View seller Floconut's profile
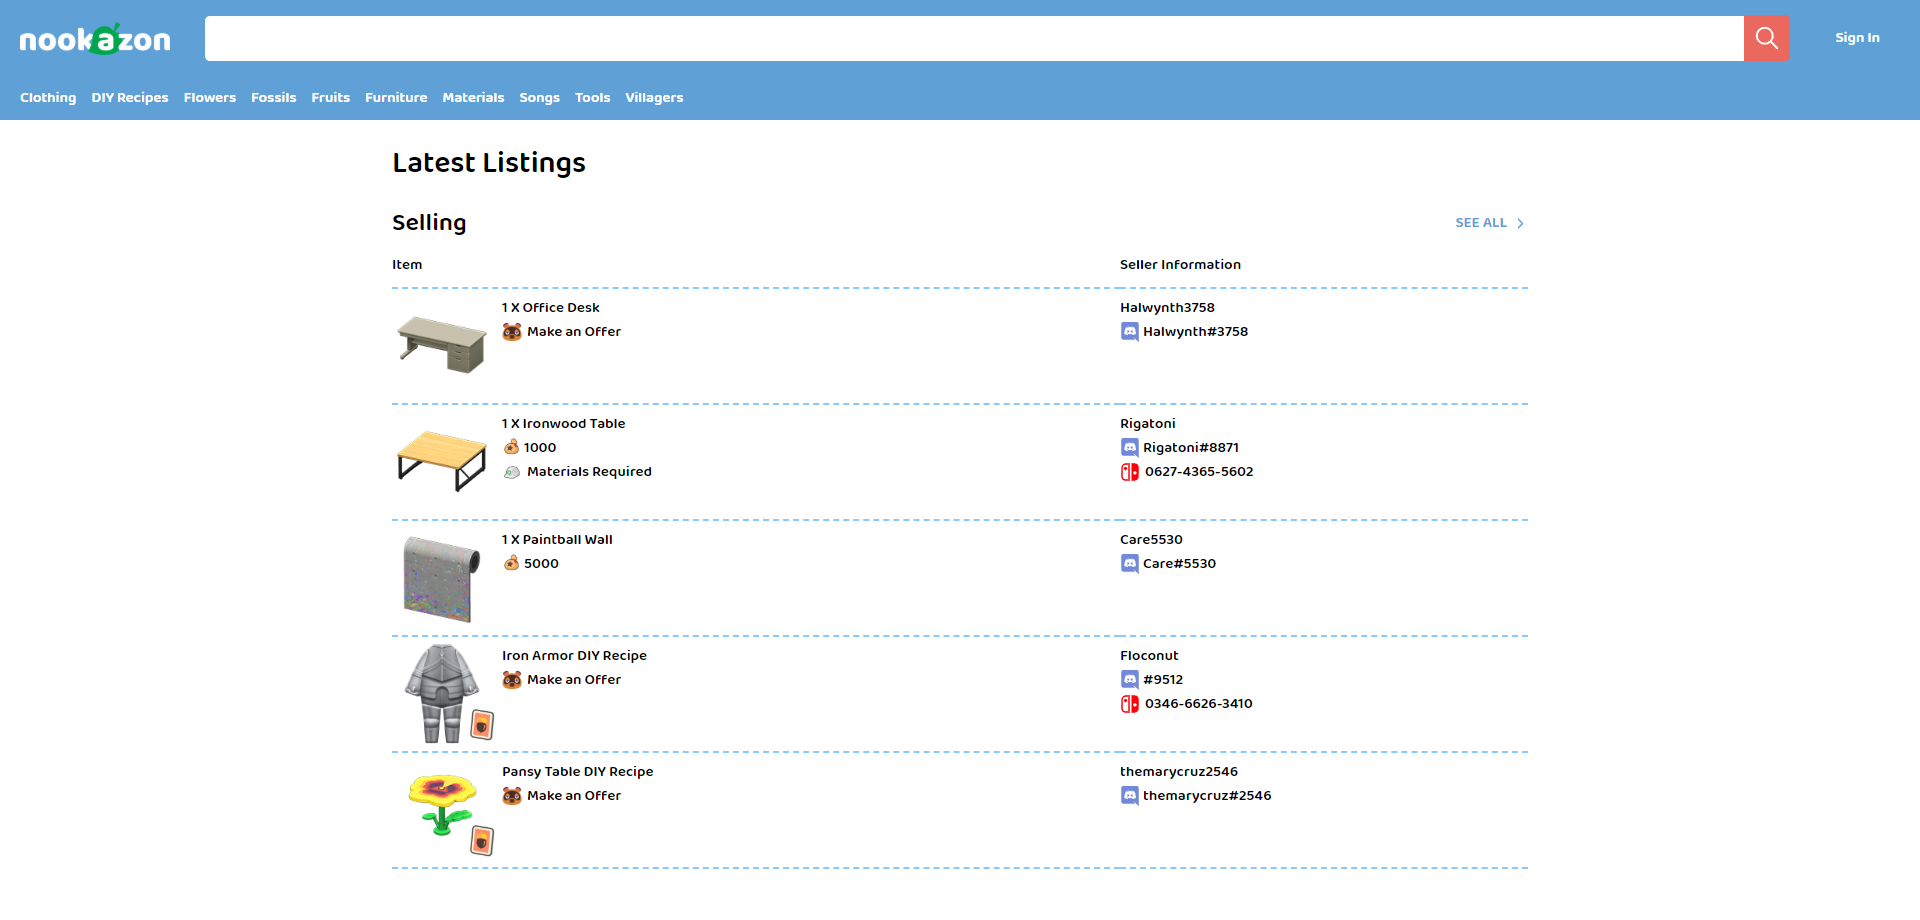 [x=1149, y=656]
